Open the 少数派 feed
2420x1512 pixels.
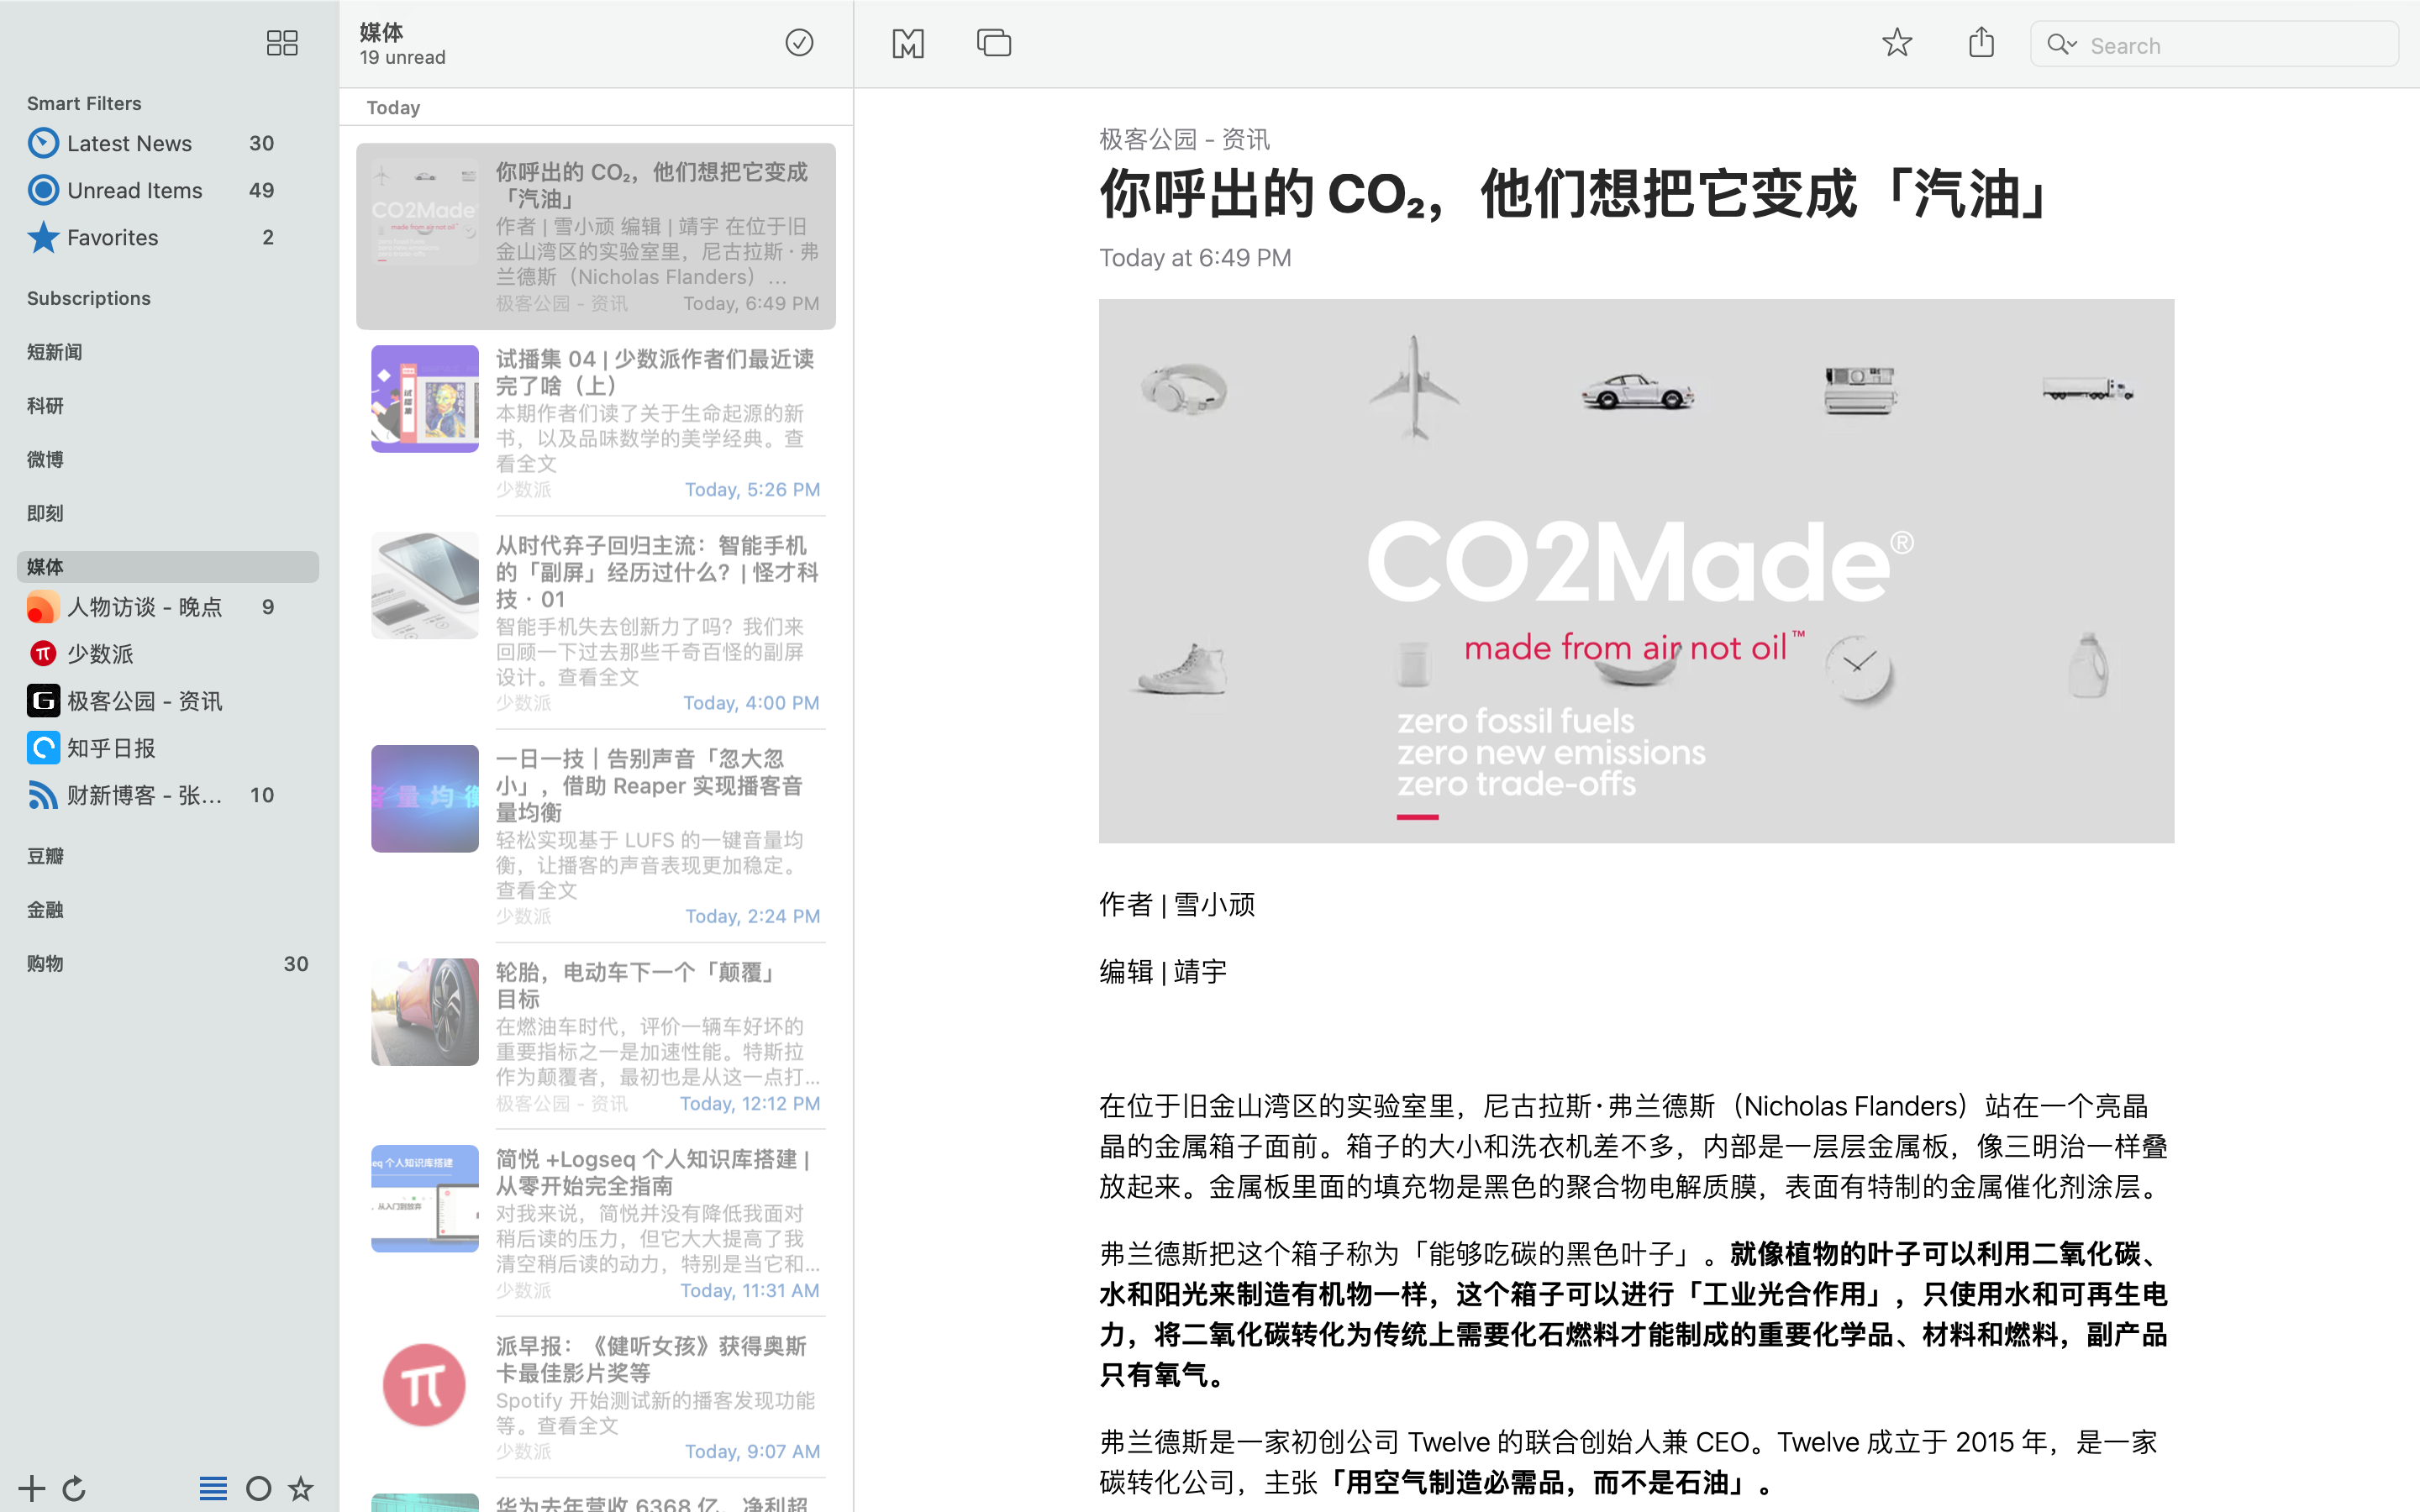click(168, 654)
